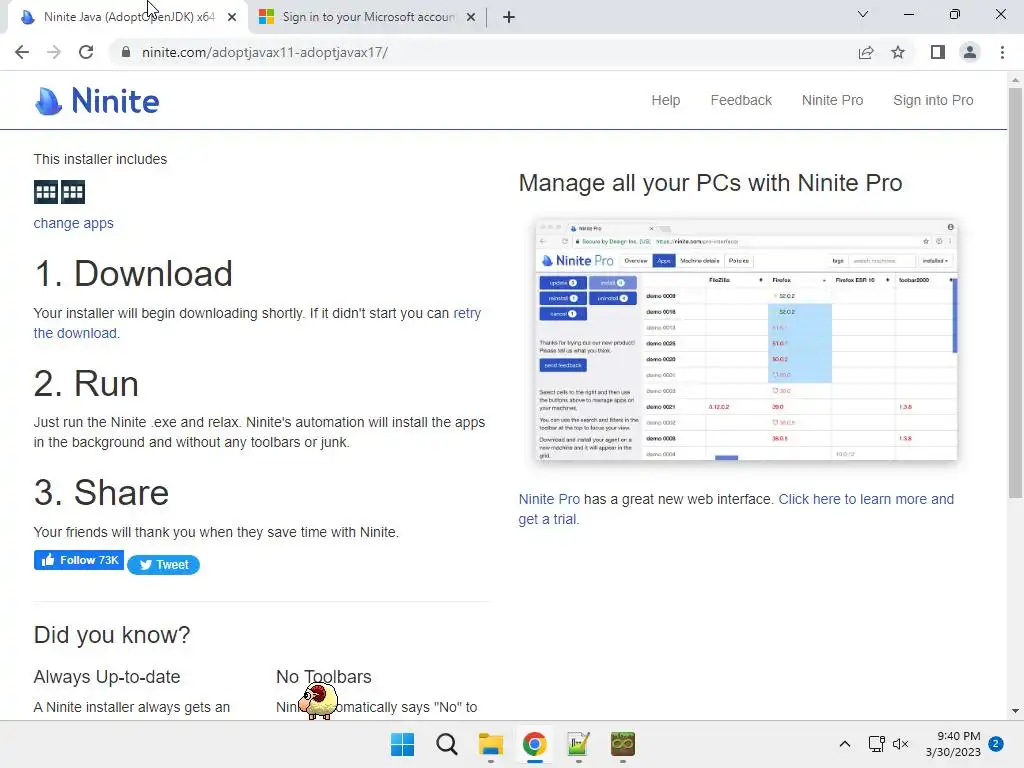Click the muted volume tray icon
This screenshot has width=1024, height=768.
901,744
